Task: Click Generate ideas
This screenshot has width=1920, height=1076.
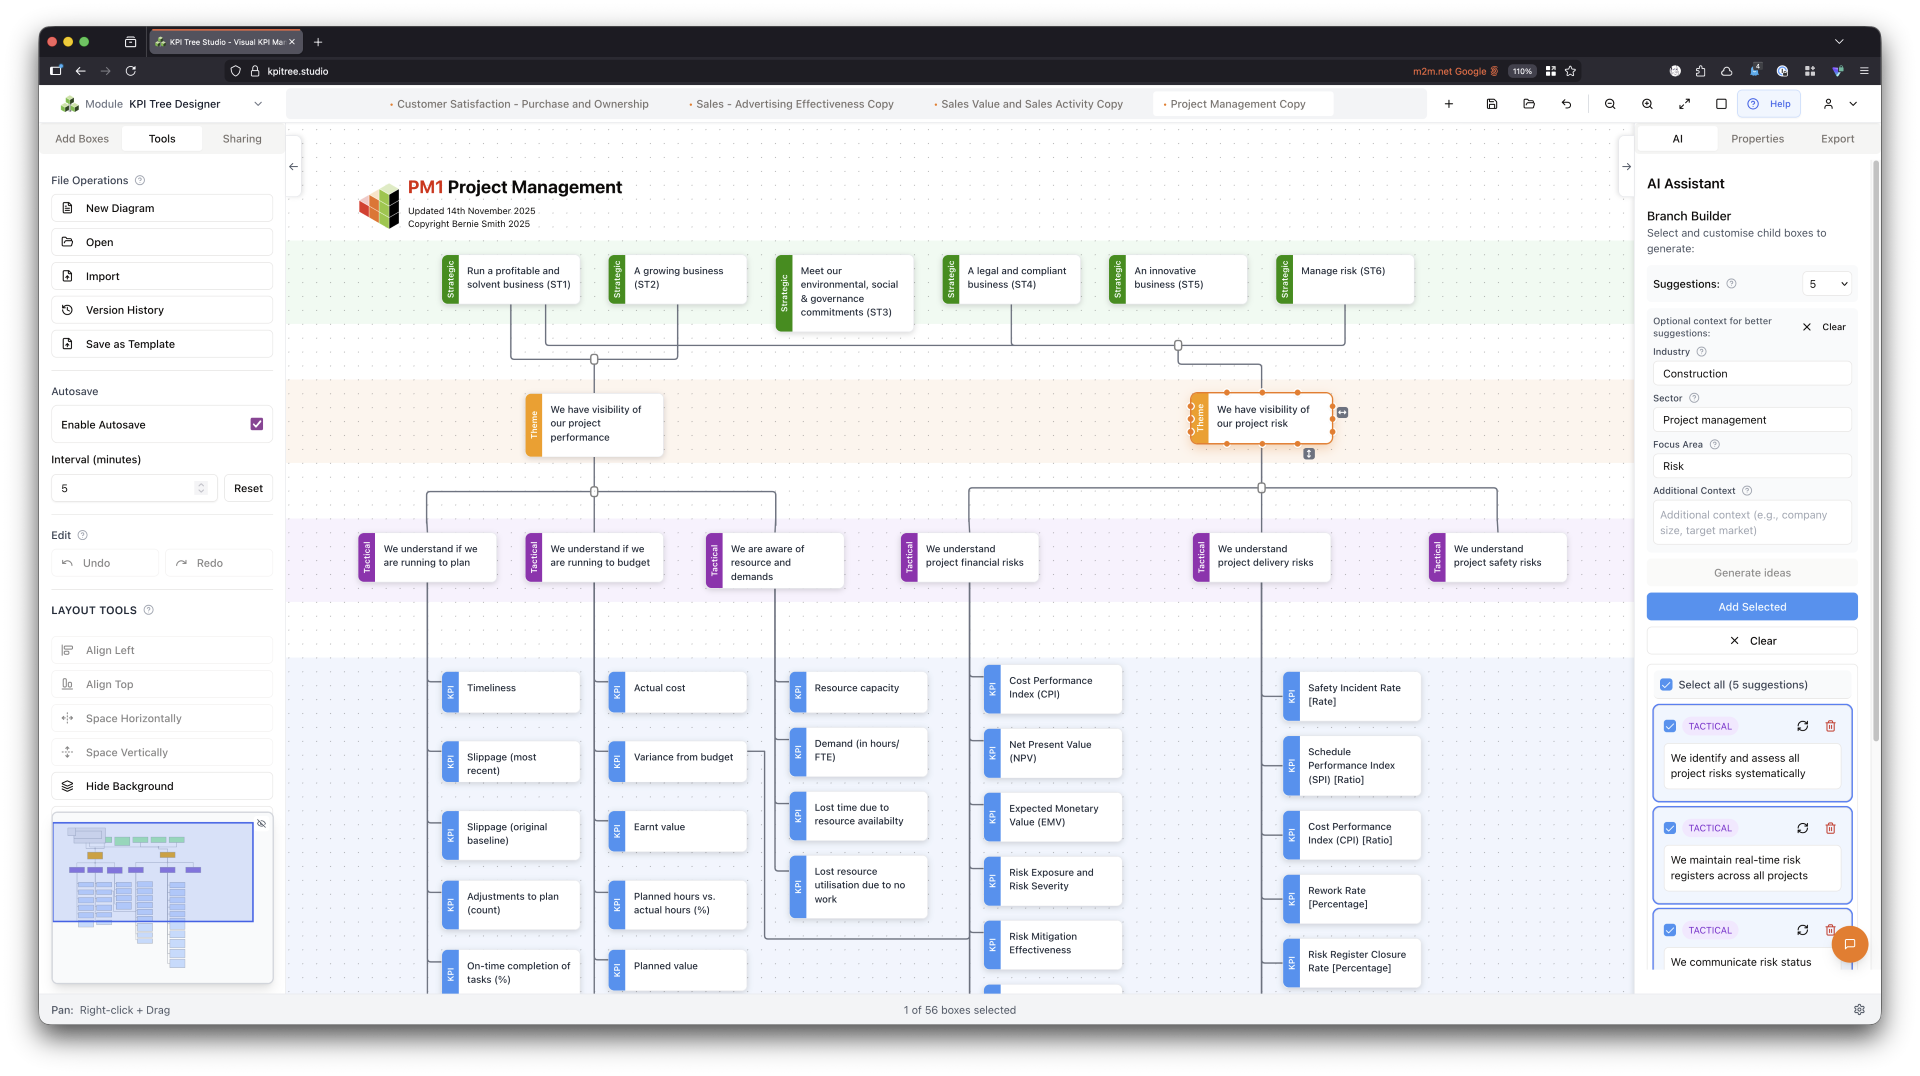Action: (x=1751, y=572)
